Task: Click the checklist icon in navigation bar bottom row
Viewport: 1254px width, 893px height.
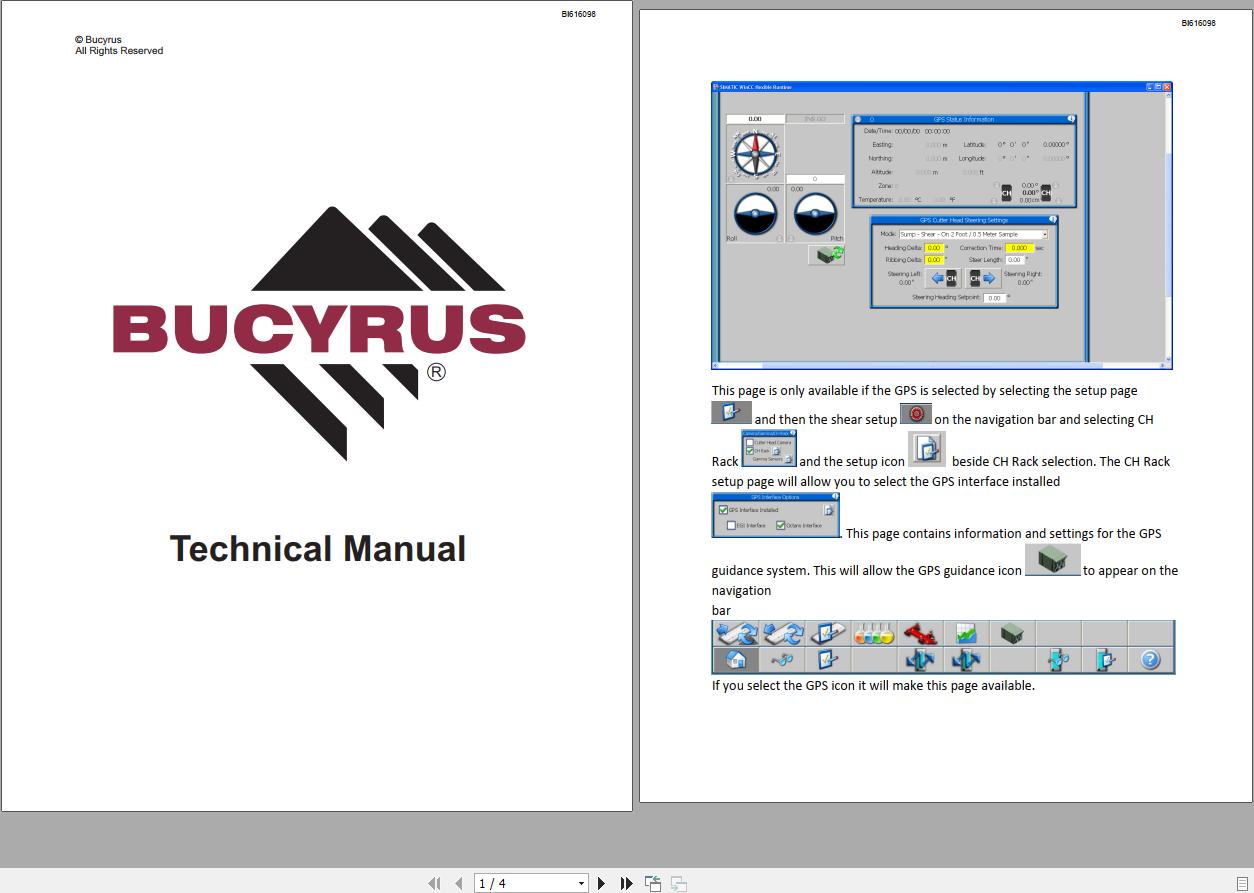Action: pyautogui.click(x=827, y=660)
